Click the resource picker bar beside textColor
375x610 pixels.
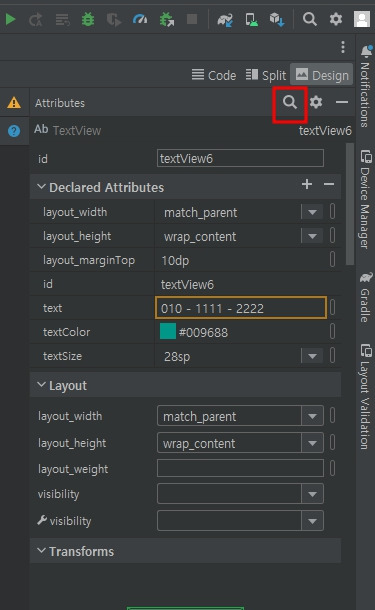pos(333,331)
